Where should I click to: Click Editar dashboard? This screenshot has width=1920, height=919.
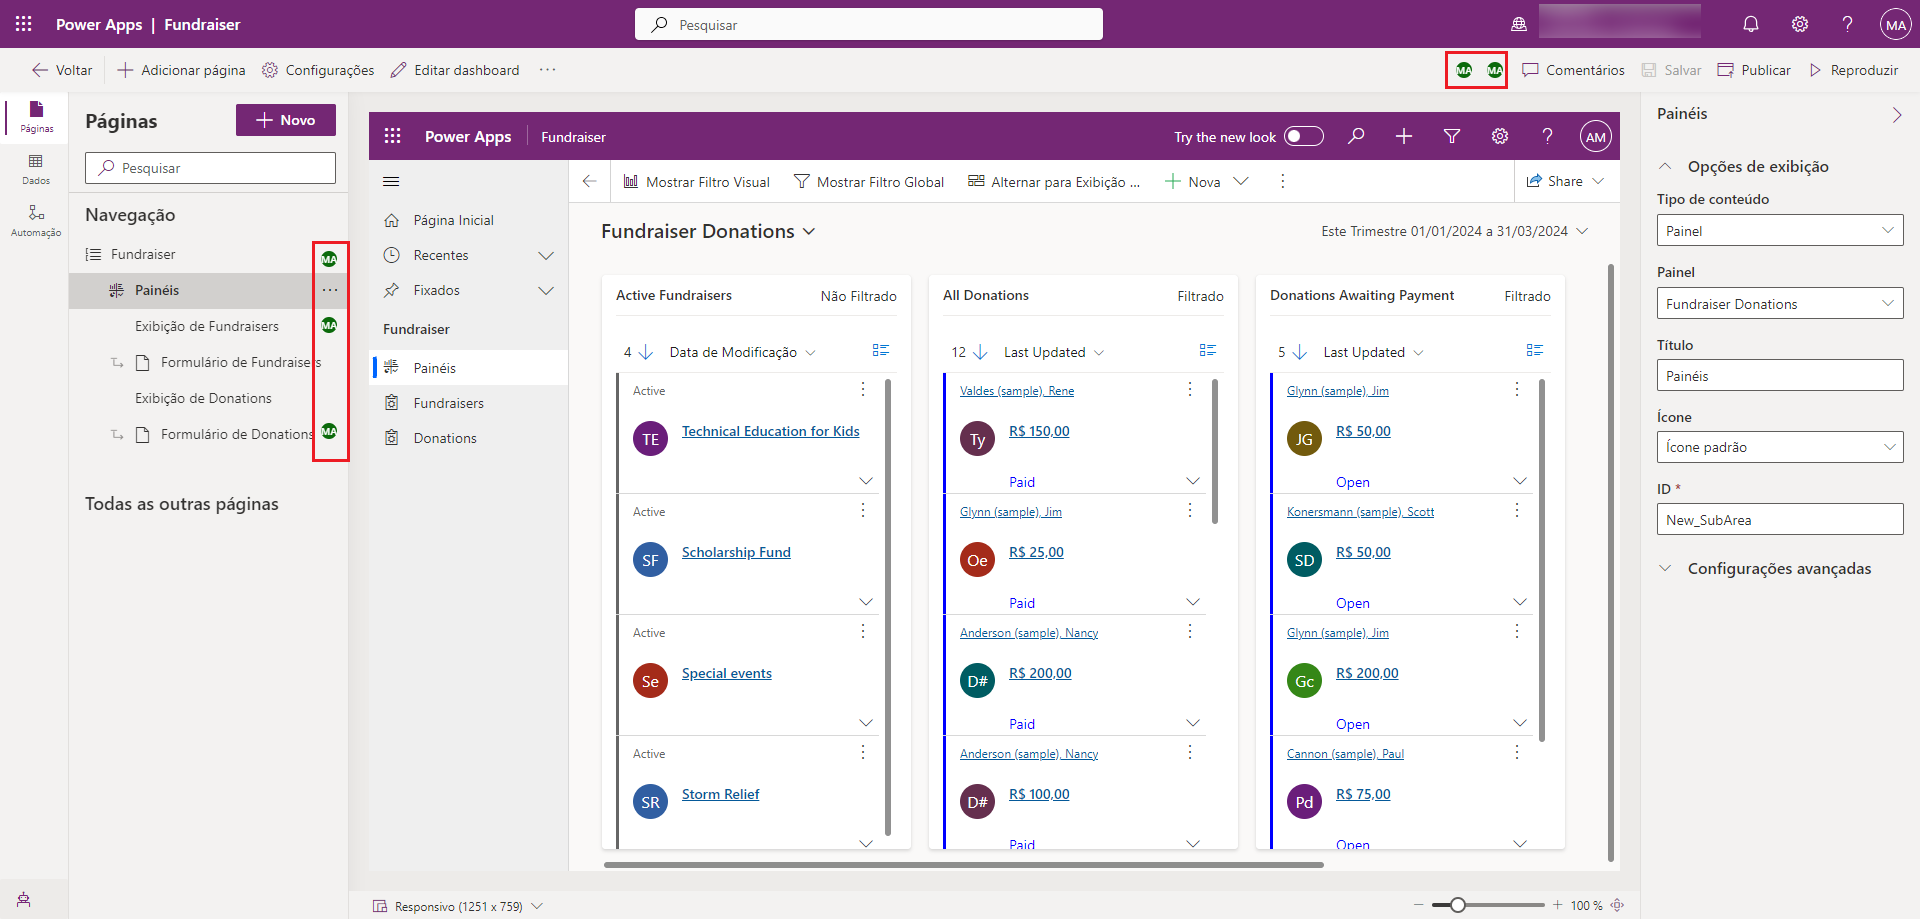(x=455, y=70)
